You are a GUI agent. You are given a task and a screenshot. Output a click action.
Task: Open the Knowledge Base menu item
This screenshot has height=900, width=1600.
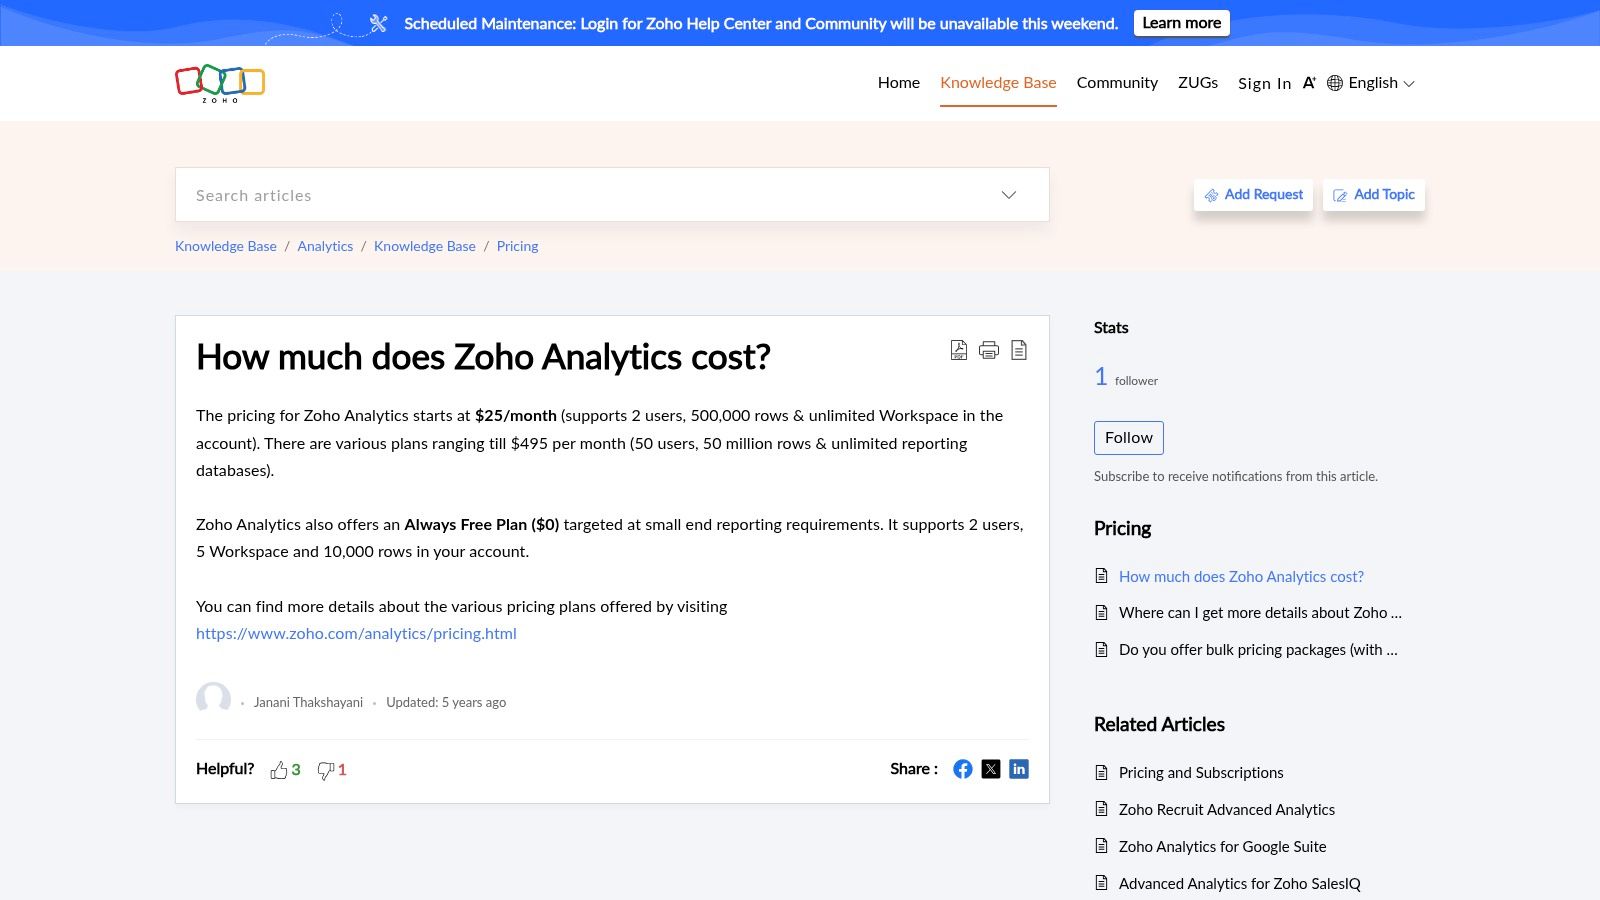click(x=997, y=82)
